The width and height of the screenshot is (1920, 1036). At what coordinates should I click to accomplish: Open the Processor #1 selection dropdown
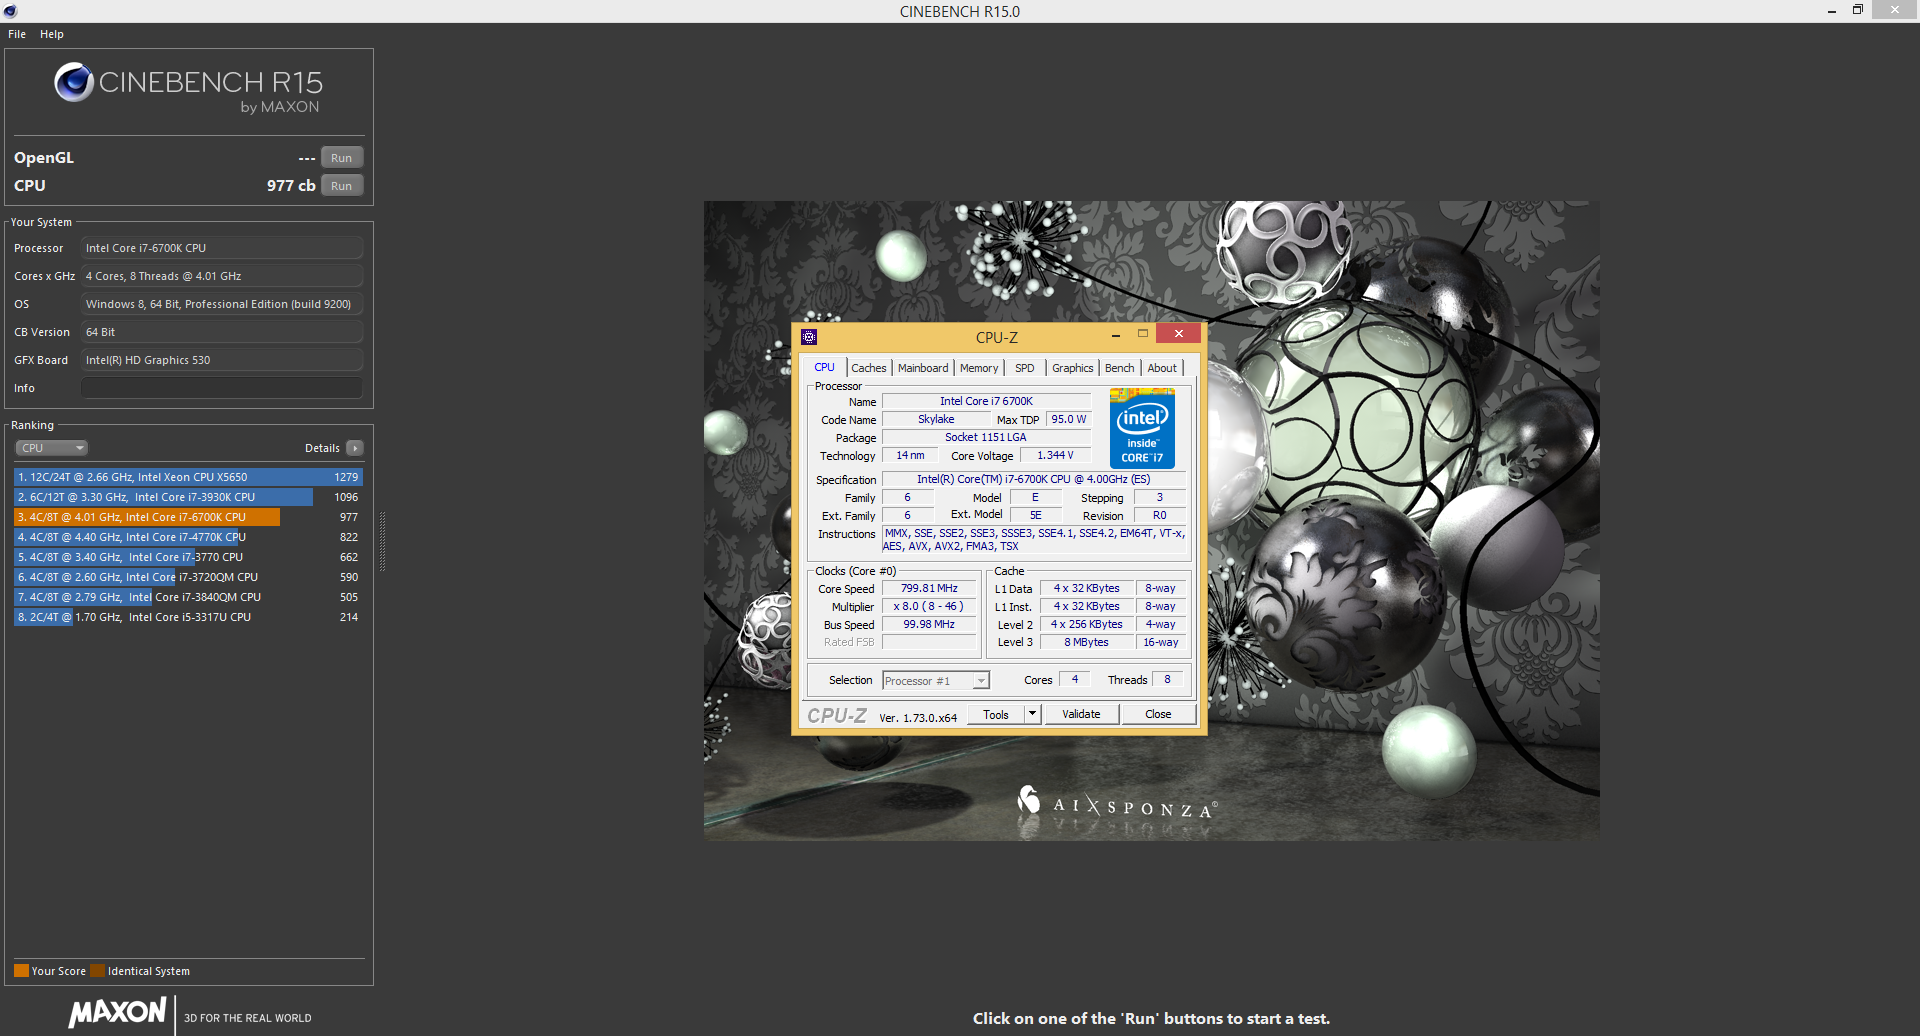click(936, 681)
